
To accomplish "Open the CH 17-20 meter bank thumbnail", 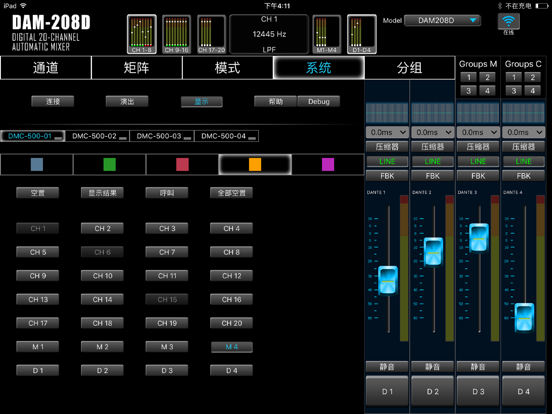I will [x=211, y=34].
